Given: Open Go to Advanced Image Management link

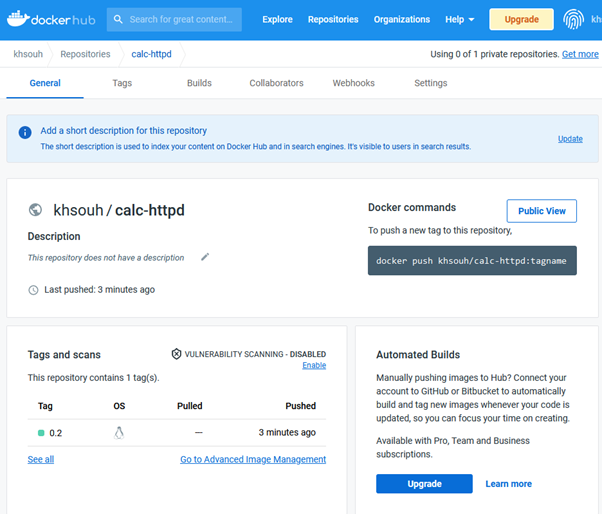Looking at the screenshot, I should (x=253, y=459).
